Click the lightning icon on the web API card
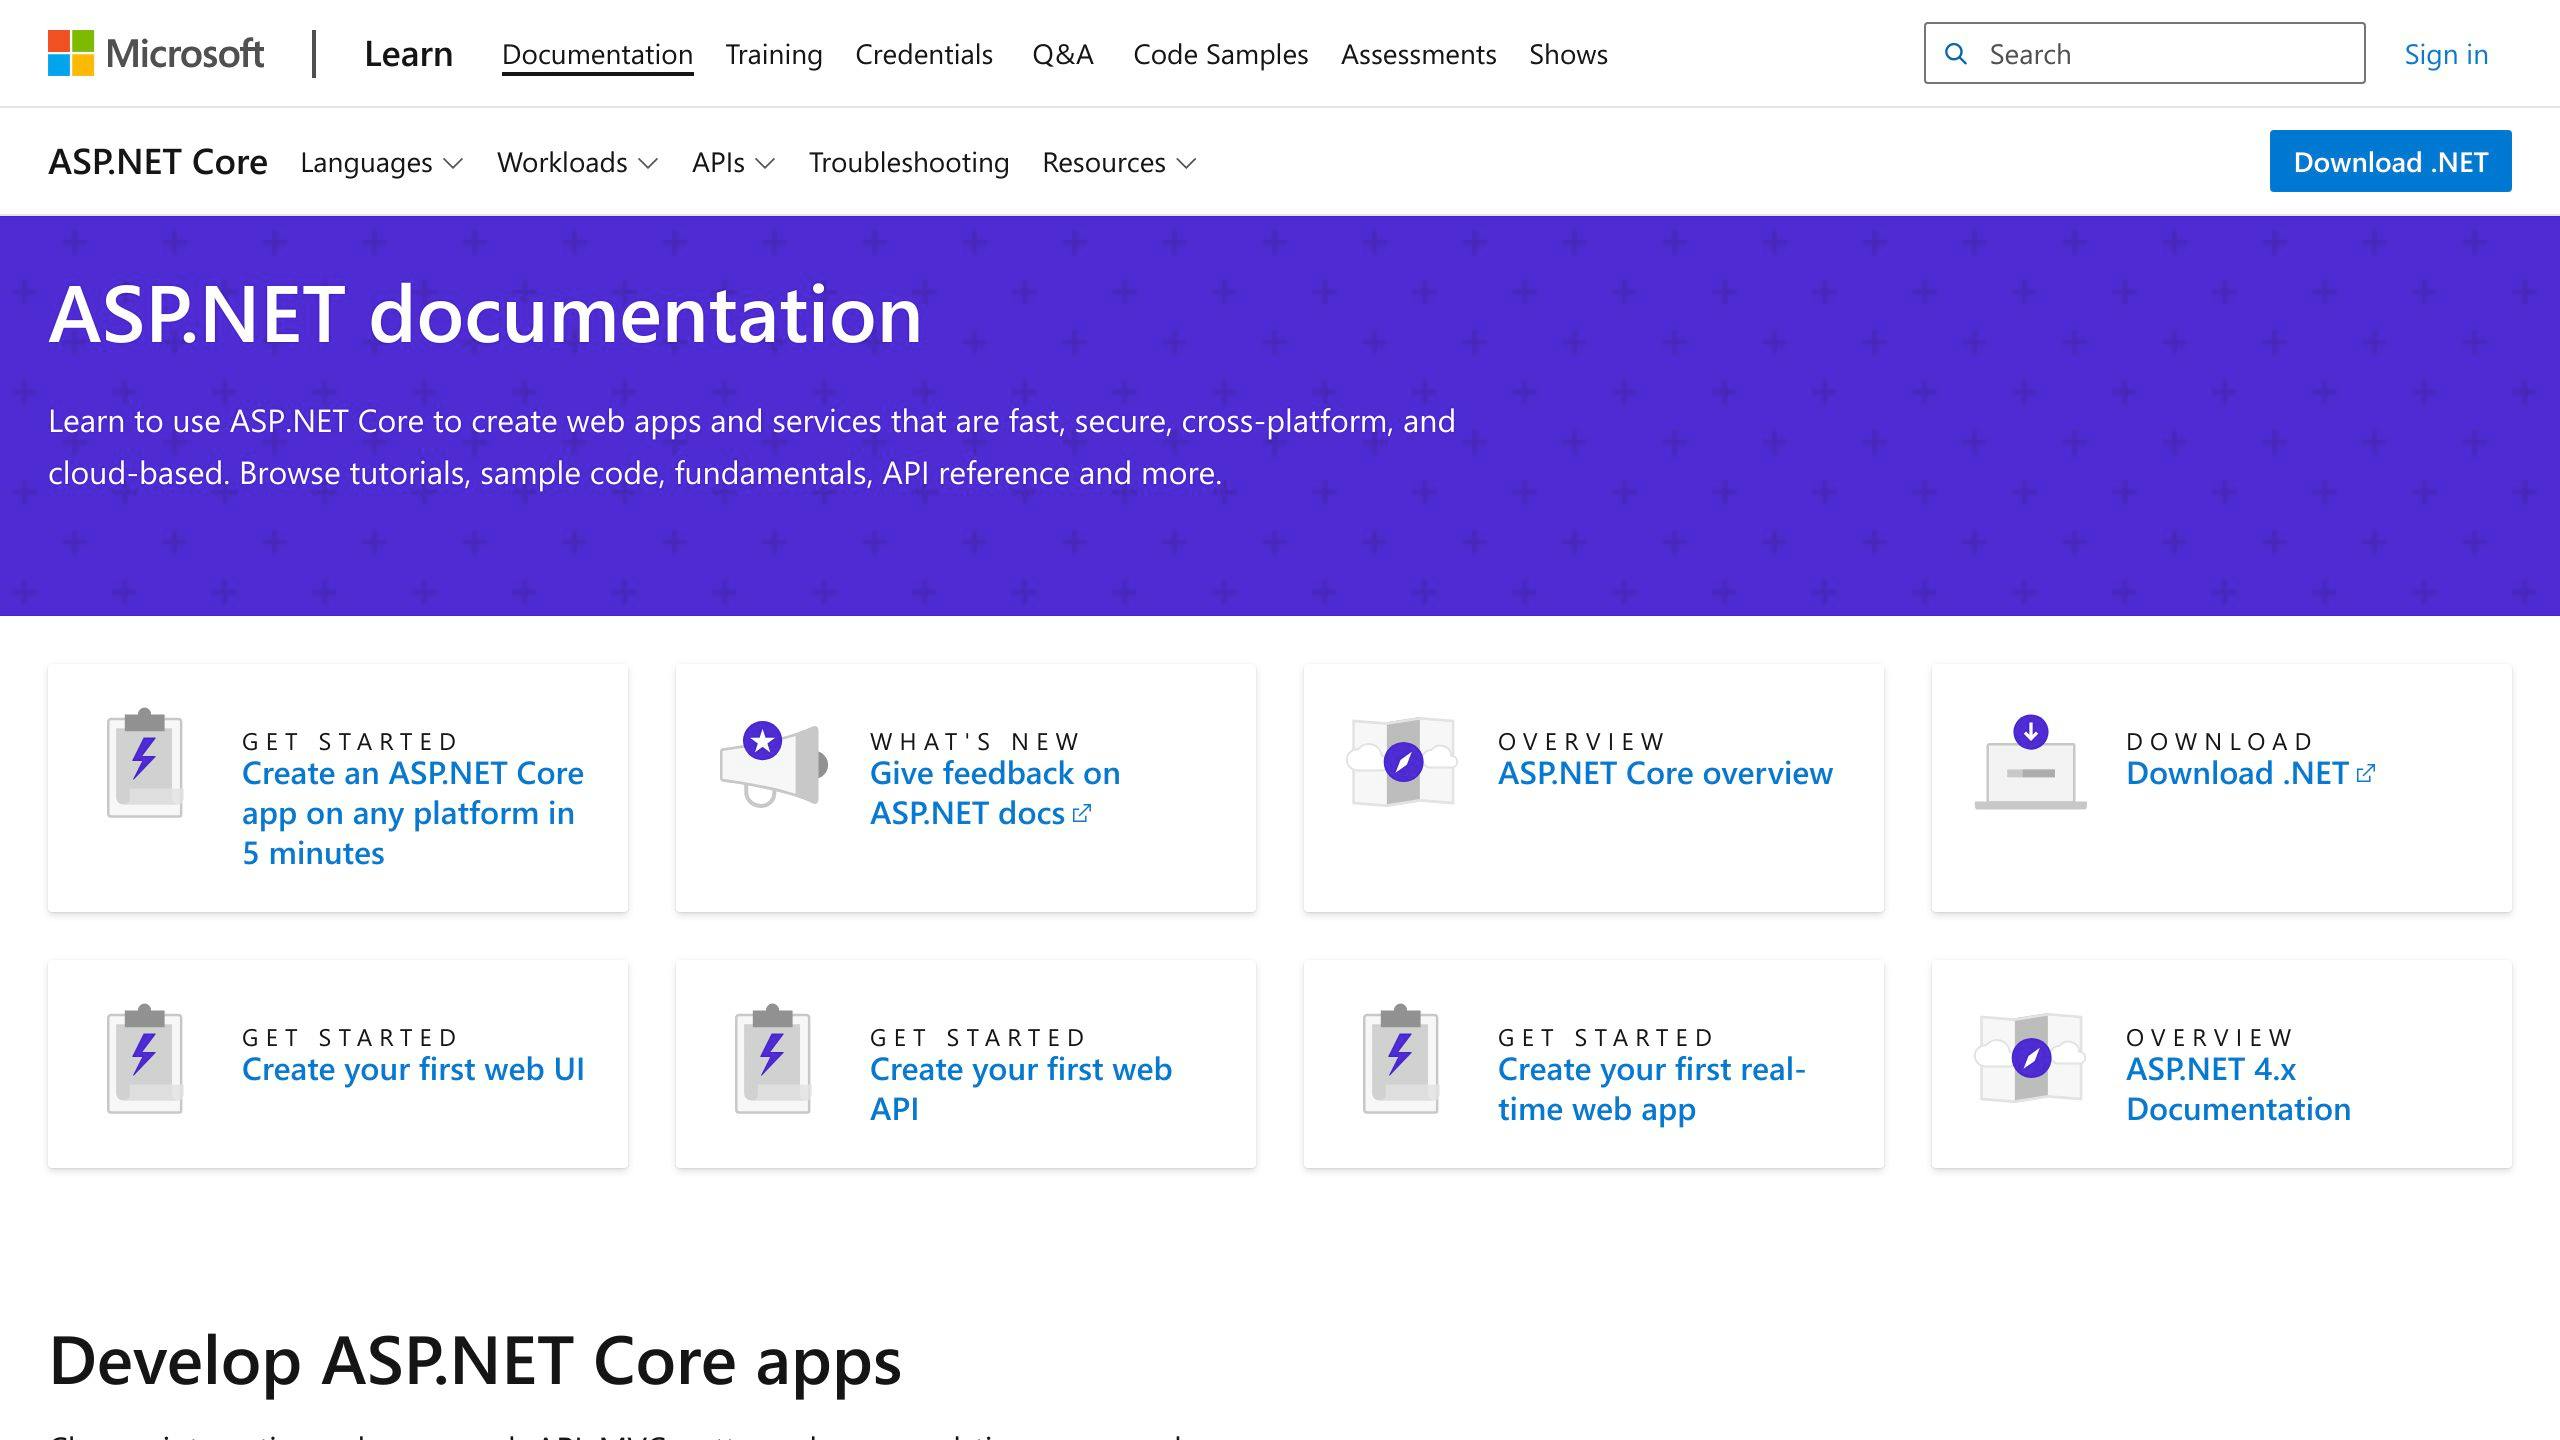The width and height of the screenshot is (2560, 1440). click(772, 1058)
